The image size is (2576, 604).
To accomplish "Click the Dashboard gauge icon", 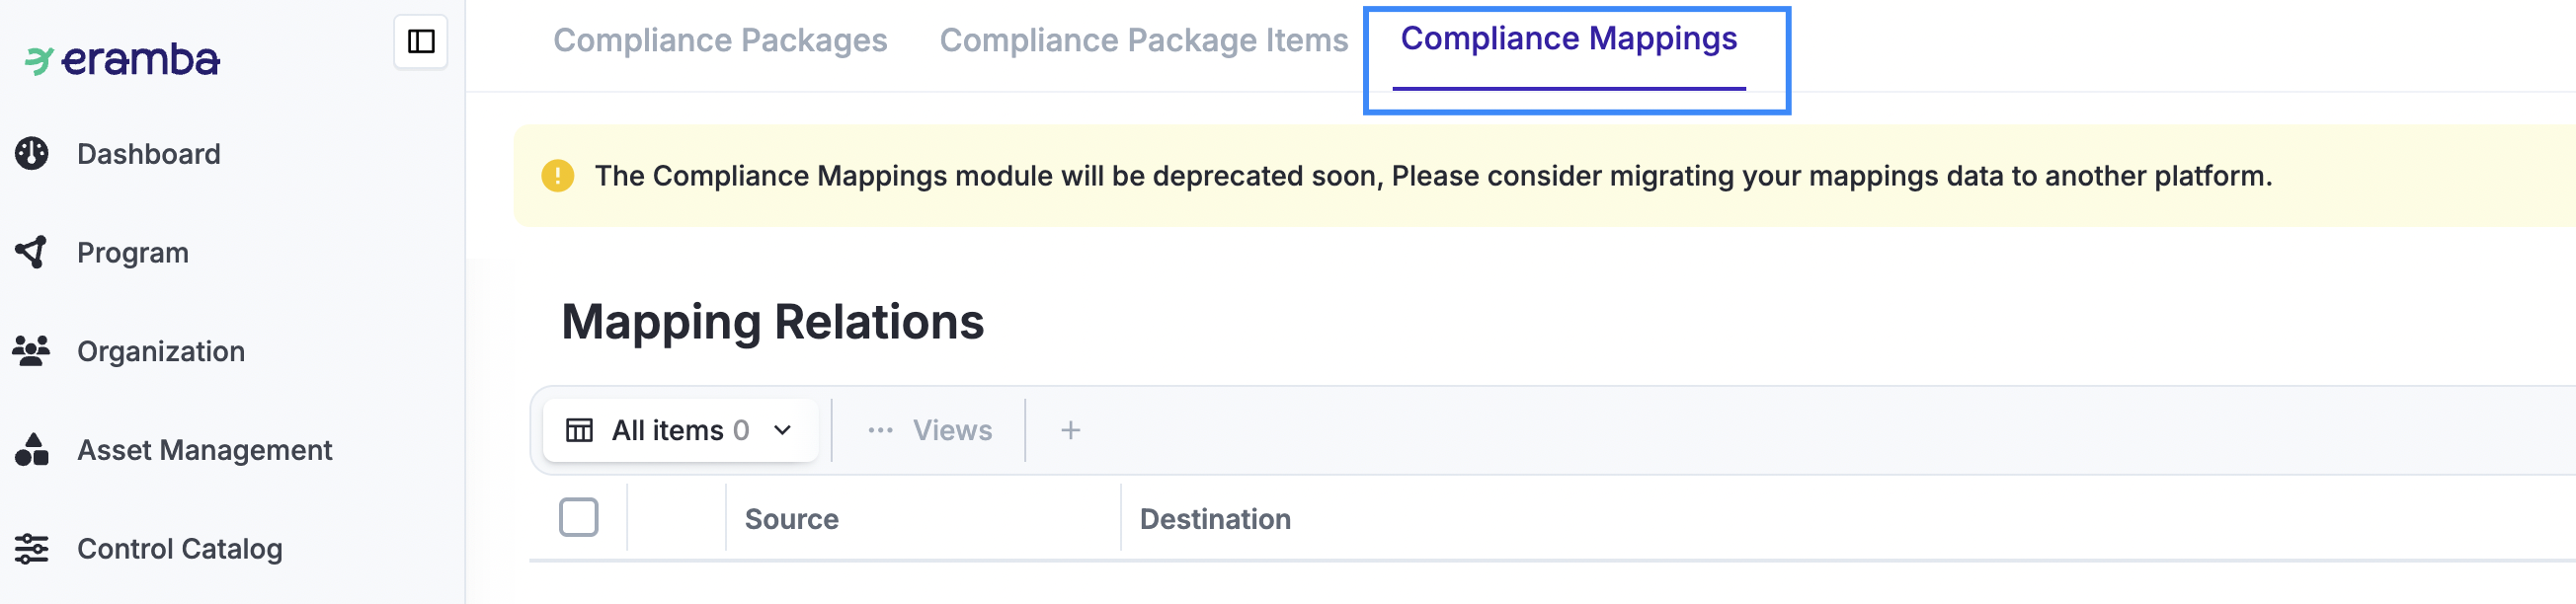I will pos(32,153).
